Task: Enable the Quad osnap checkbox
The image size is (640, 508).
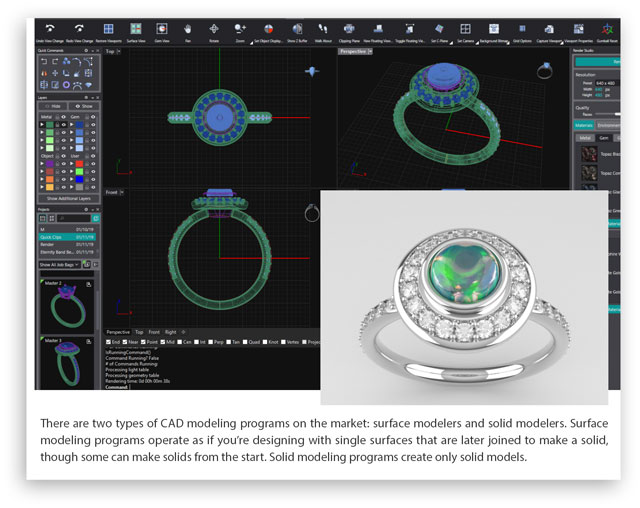Action: click(x=245, y=342)
